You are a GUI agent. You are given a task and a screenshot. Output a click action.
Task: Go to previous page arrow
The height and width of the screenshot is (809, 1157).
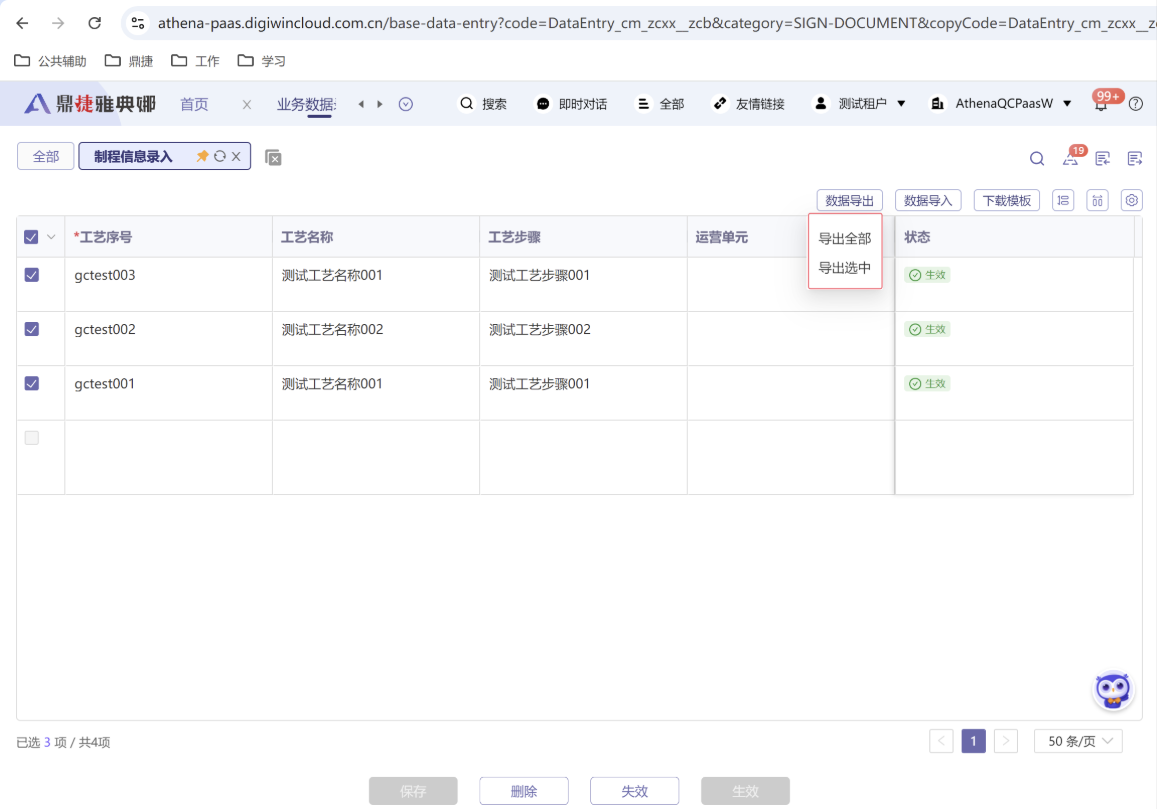coord(941,741)
